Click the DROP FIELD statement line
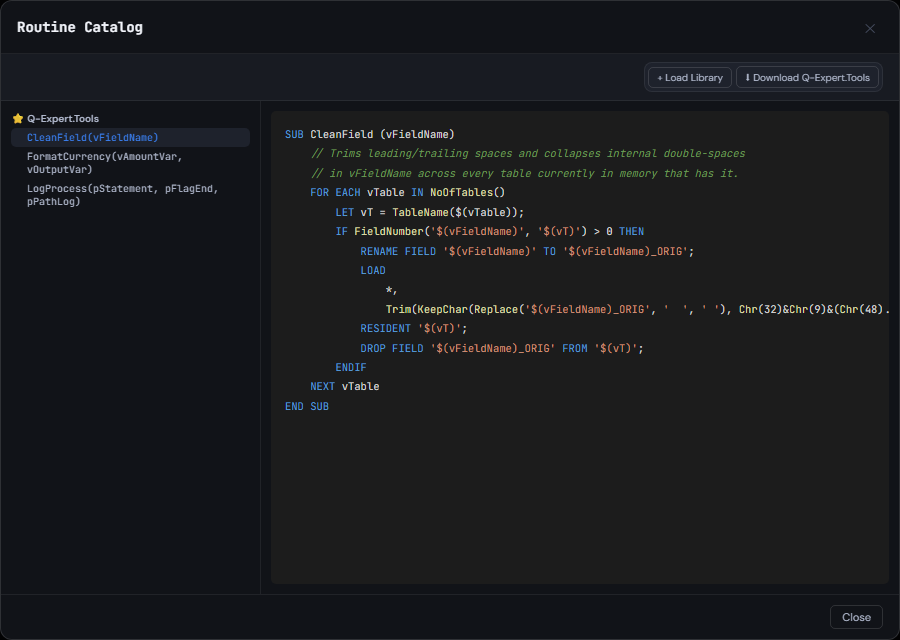 pos(502,348)
